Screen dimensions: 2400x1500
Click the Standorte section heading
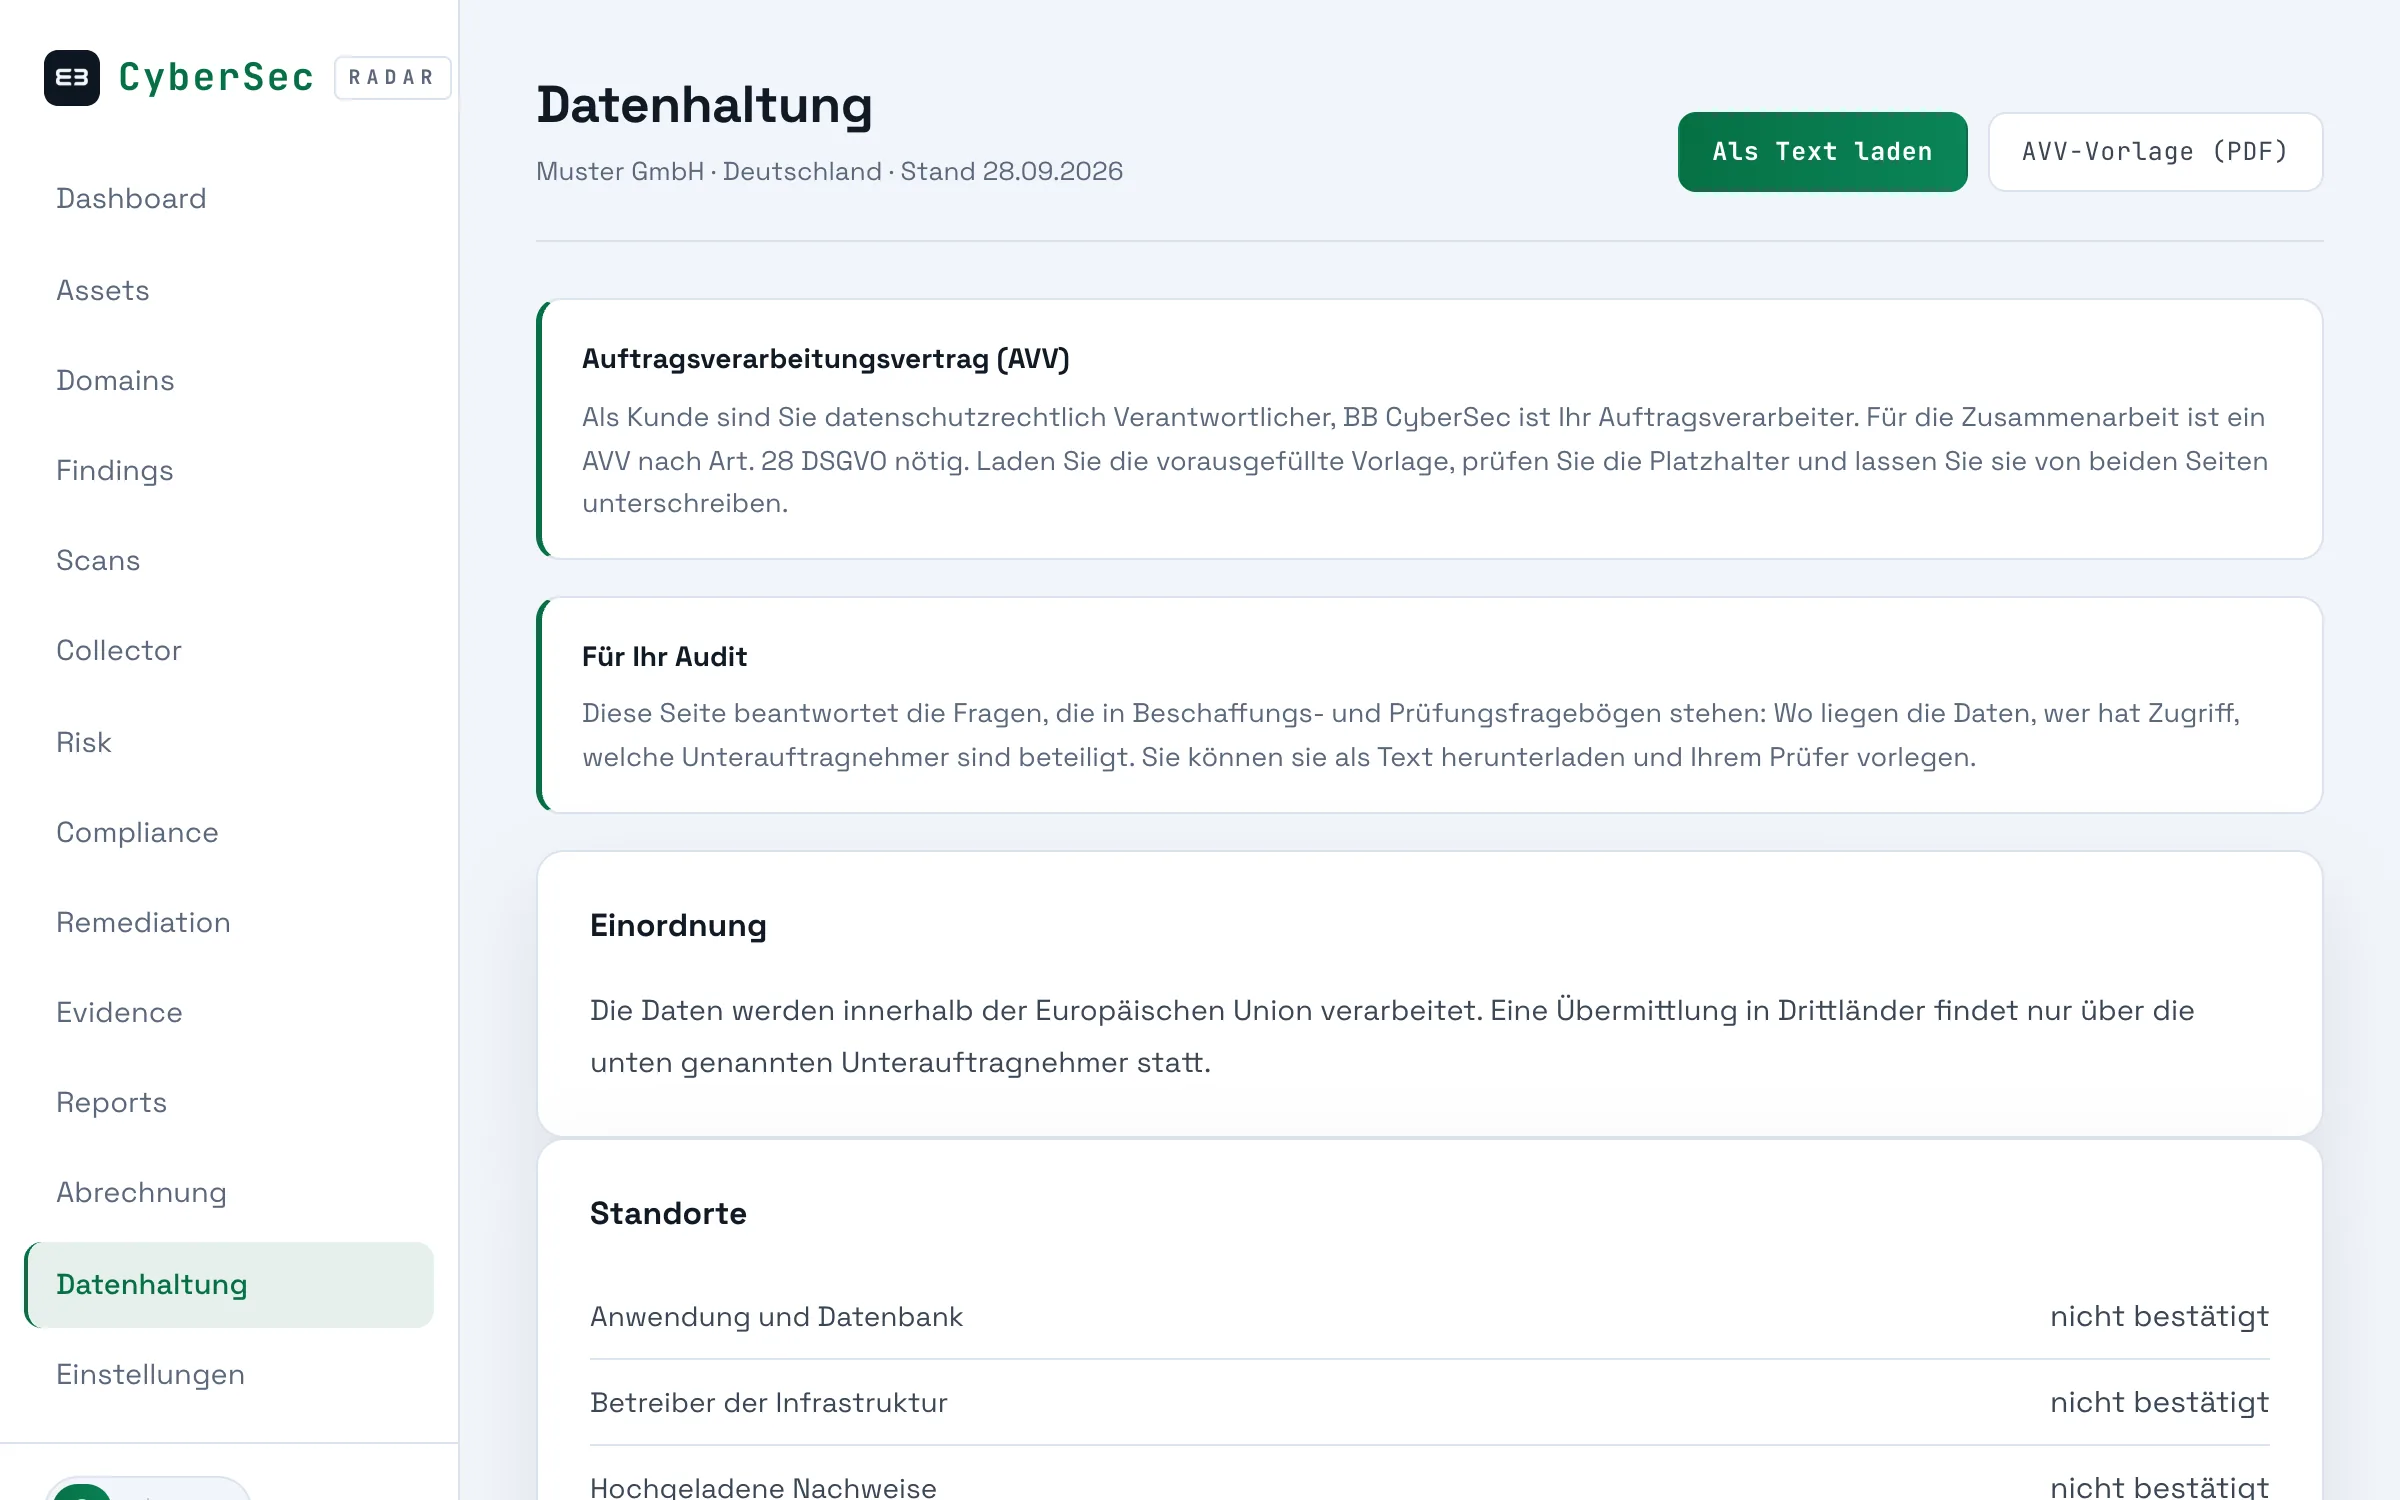[668, 1214]
